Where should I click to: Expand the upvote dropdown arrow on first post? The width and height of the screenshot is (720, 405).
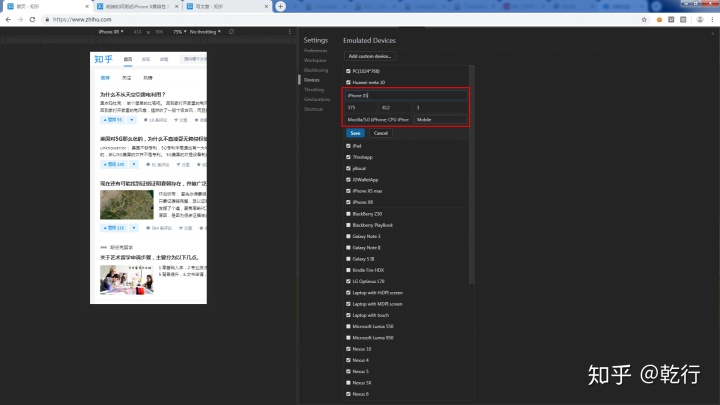[131, 120]
